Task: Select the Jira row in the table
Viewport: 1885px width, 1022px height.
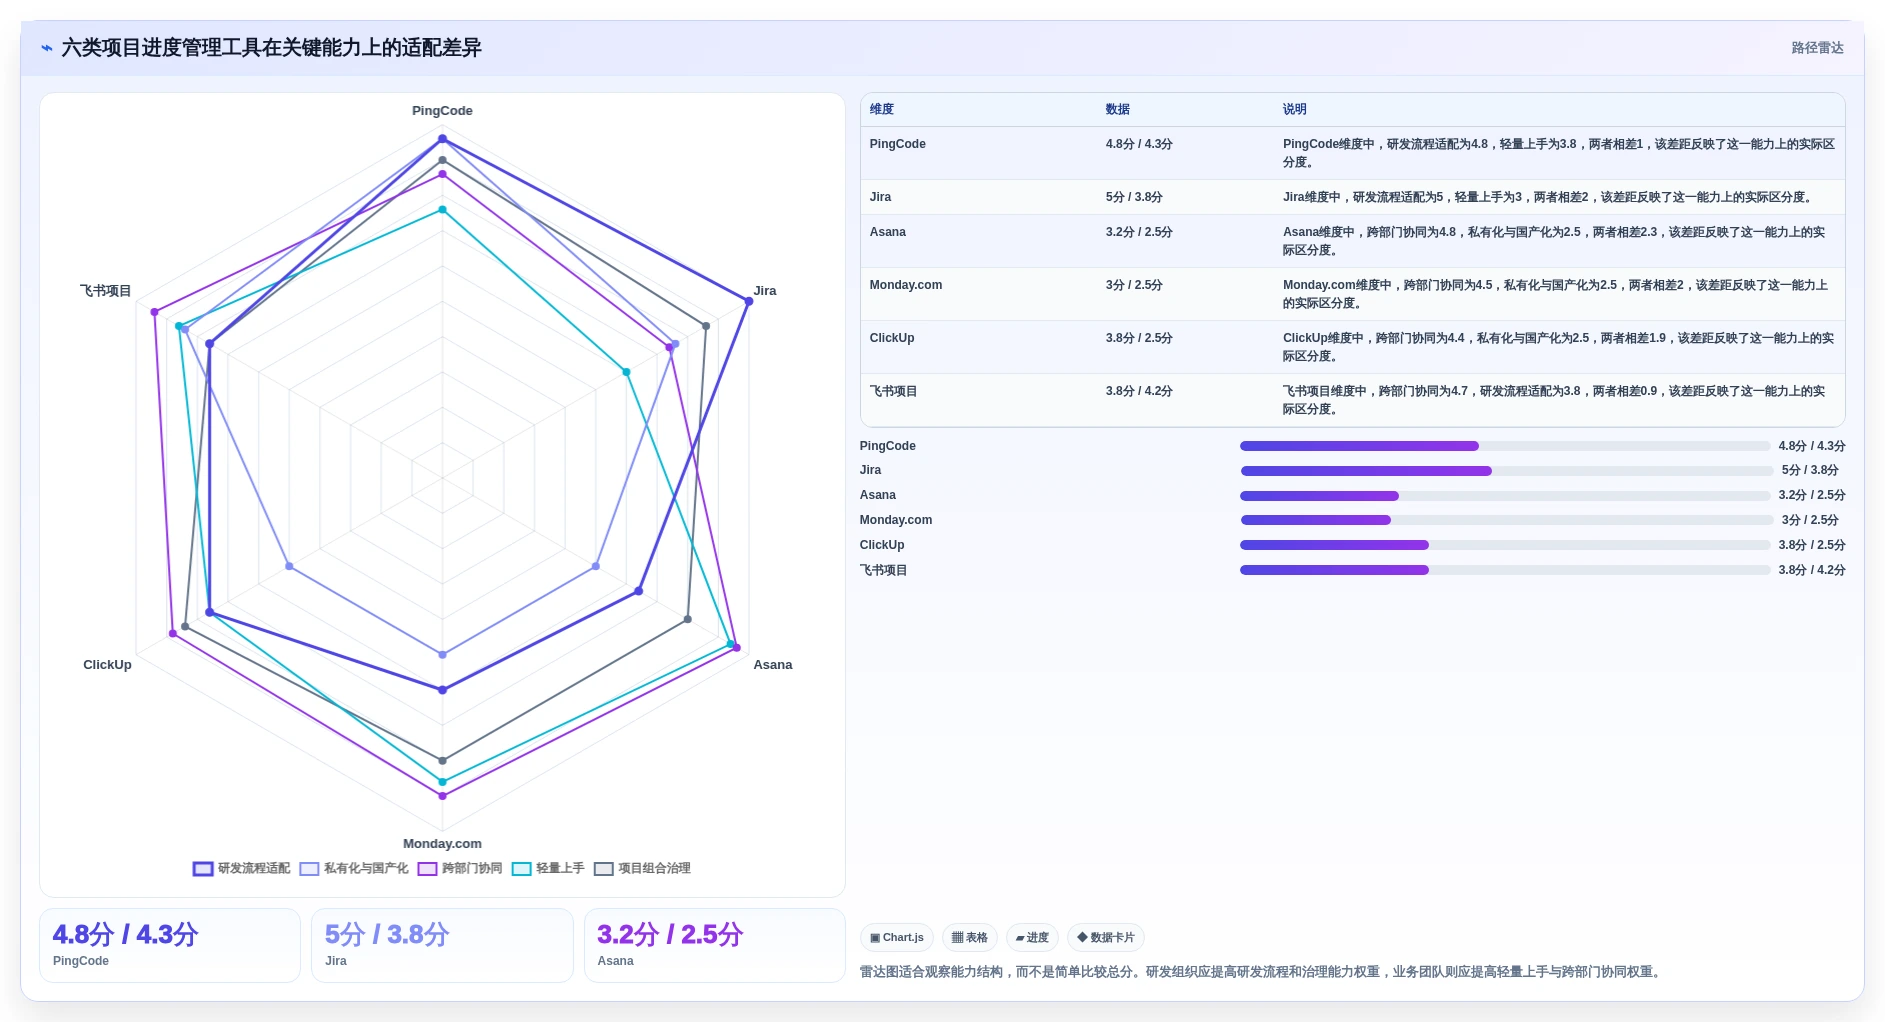Action: pyautogui.click(x=1352, y=197)
